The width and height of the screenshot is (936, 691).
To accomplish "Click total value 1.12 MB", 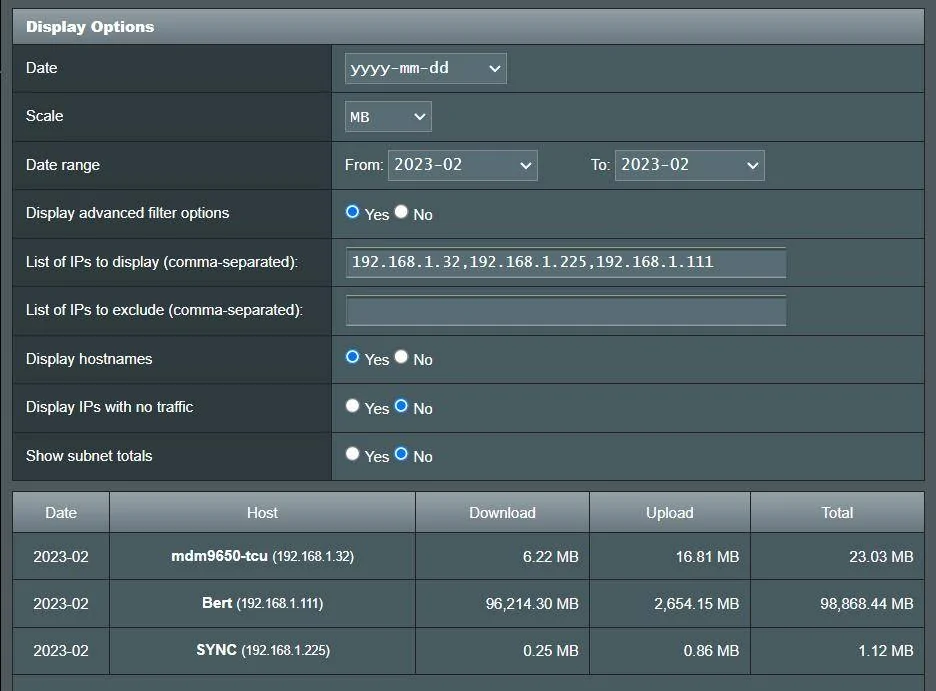I will [x=886, y=651].
